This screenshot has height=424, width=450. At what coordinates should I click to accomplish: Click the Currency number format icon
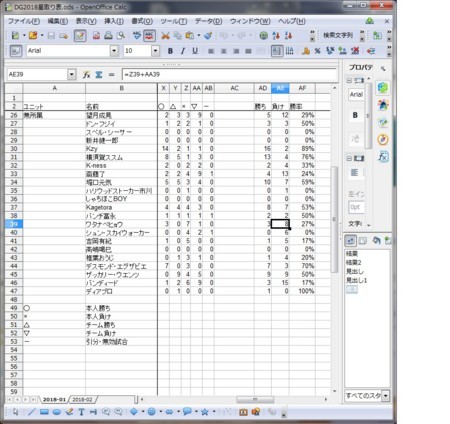coord(306,51)
